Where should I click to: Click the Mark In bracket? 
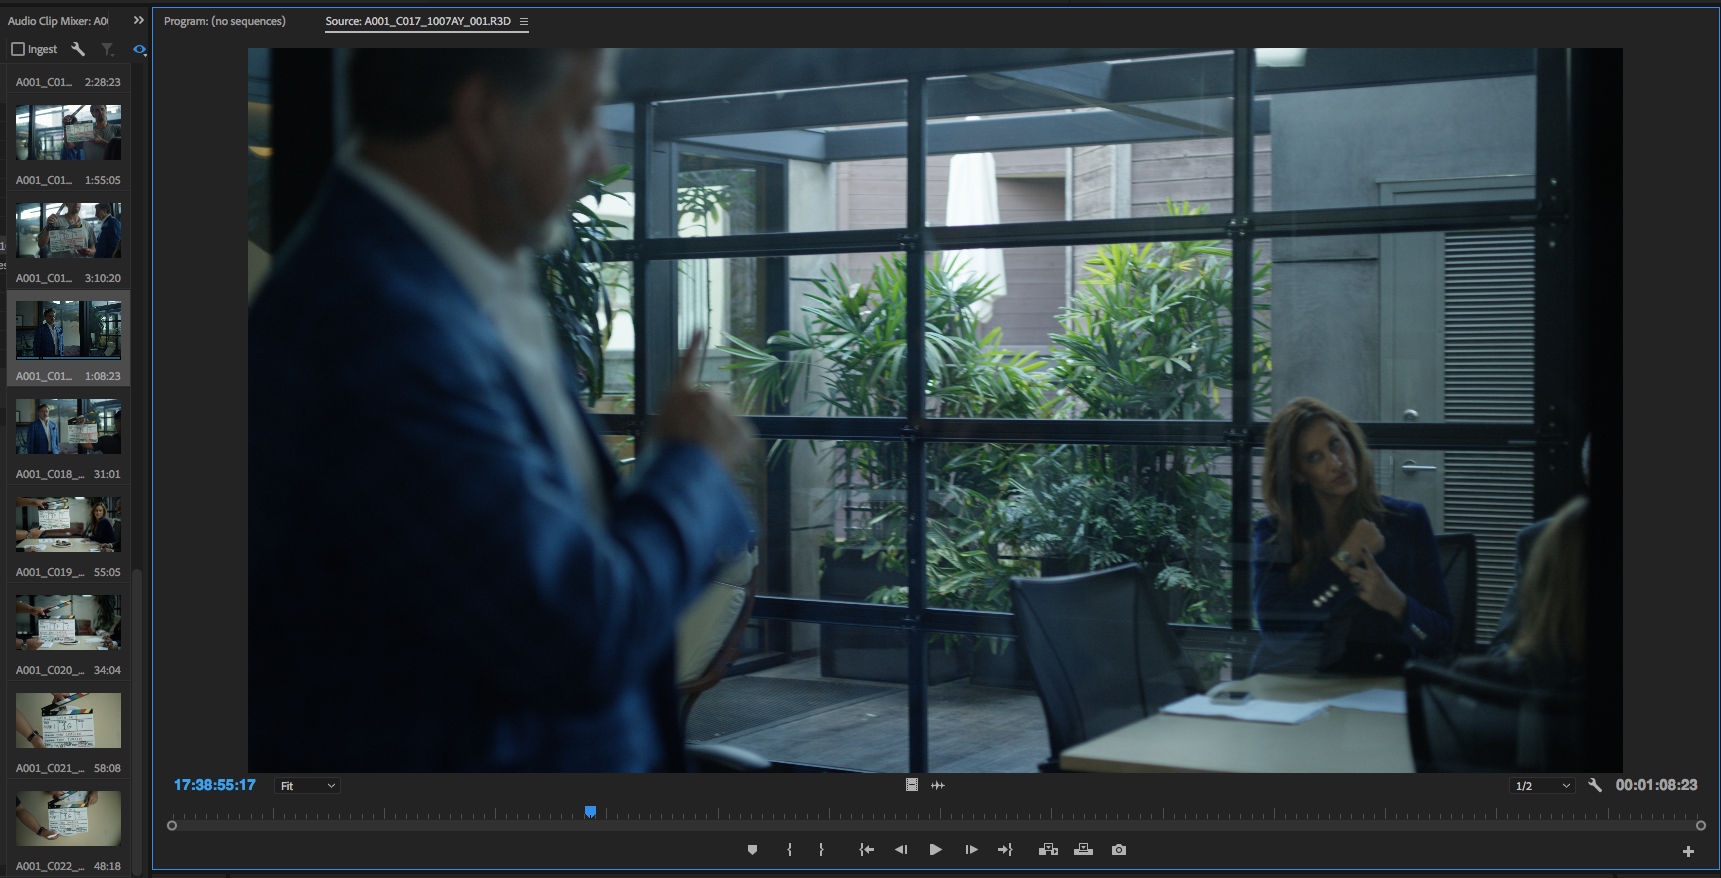pyautogui.click(x=789, y=850)
